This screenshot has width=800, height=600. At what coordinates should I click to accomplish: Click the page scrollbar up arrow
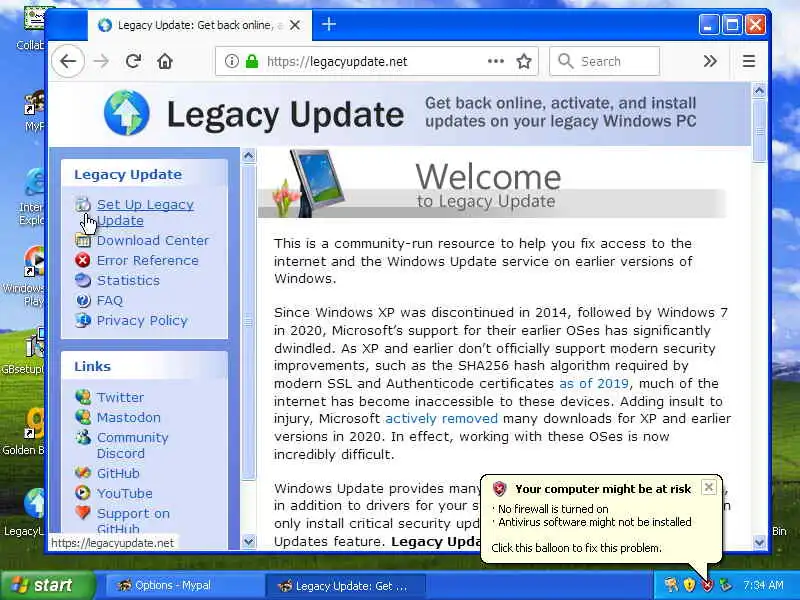(x=759, y=91)
